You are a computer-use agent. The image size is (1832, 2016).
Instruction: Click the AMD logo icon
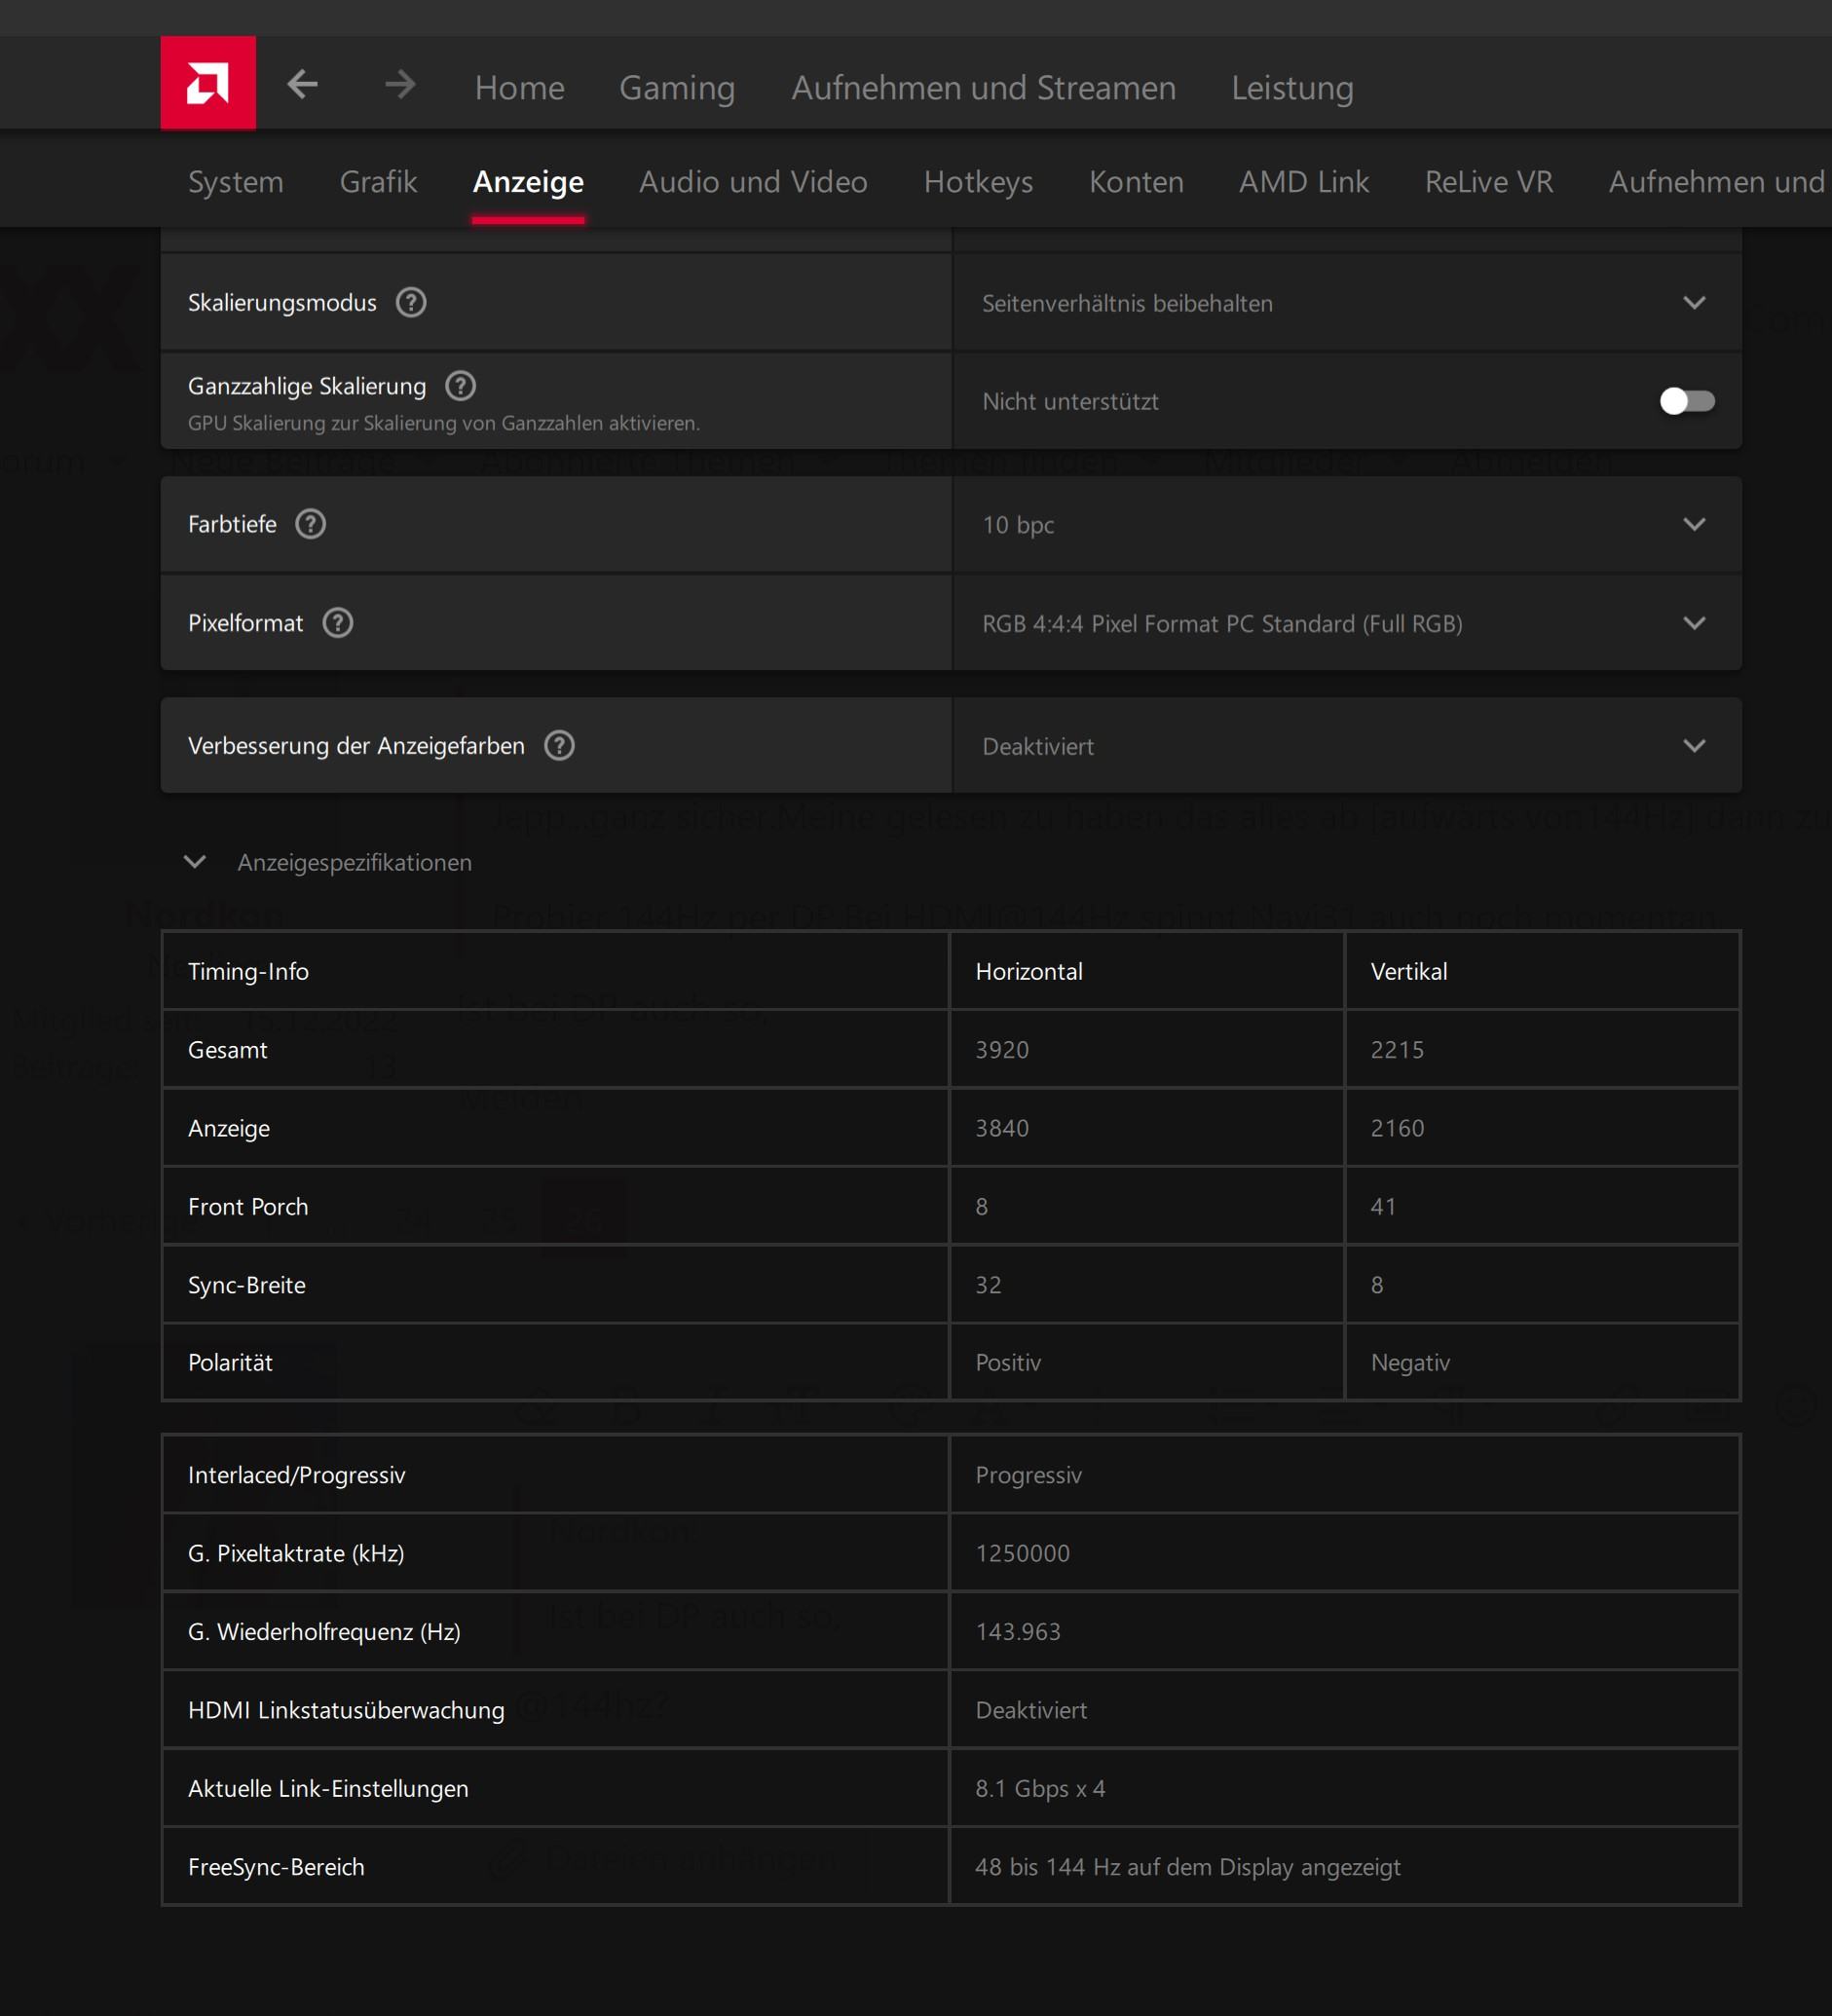point(207,83)
